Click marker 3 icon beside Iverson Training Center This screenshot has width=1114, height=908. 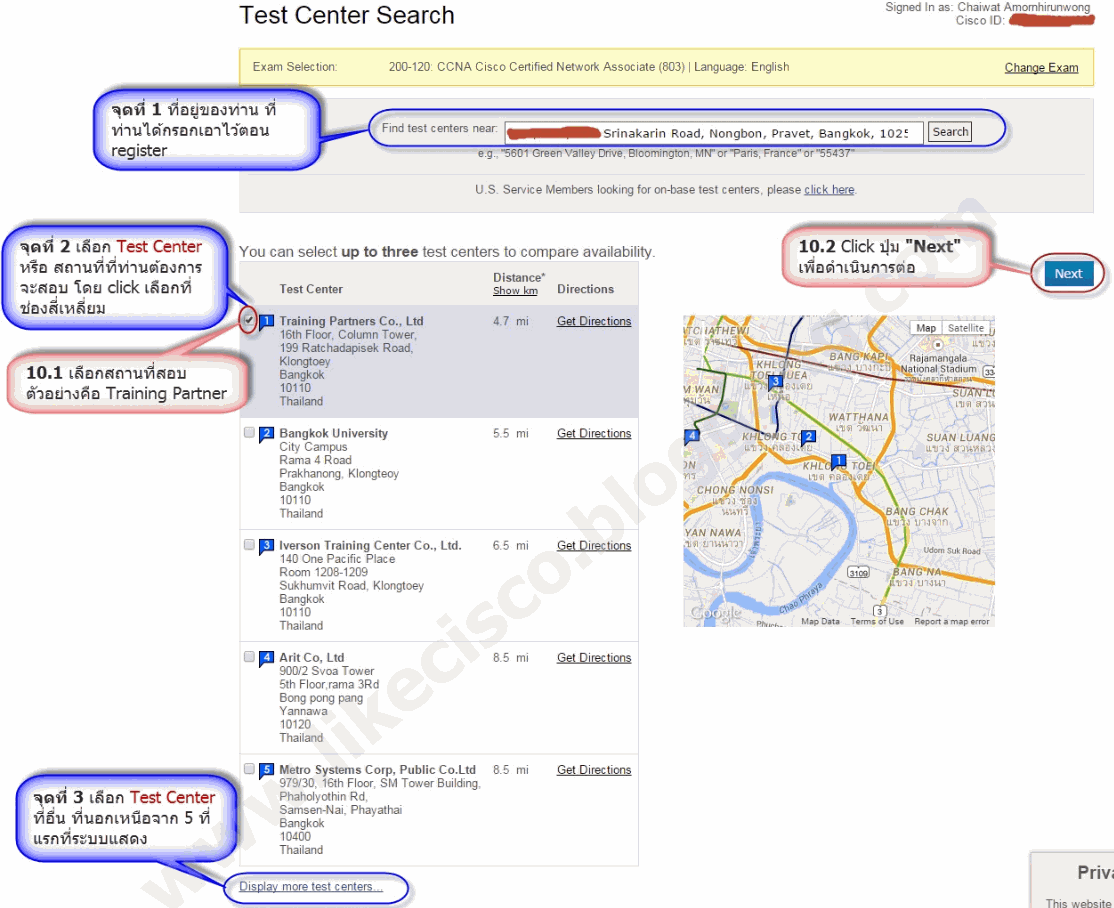click(x=266, y=546)
